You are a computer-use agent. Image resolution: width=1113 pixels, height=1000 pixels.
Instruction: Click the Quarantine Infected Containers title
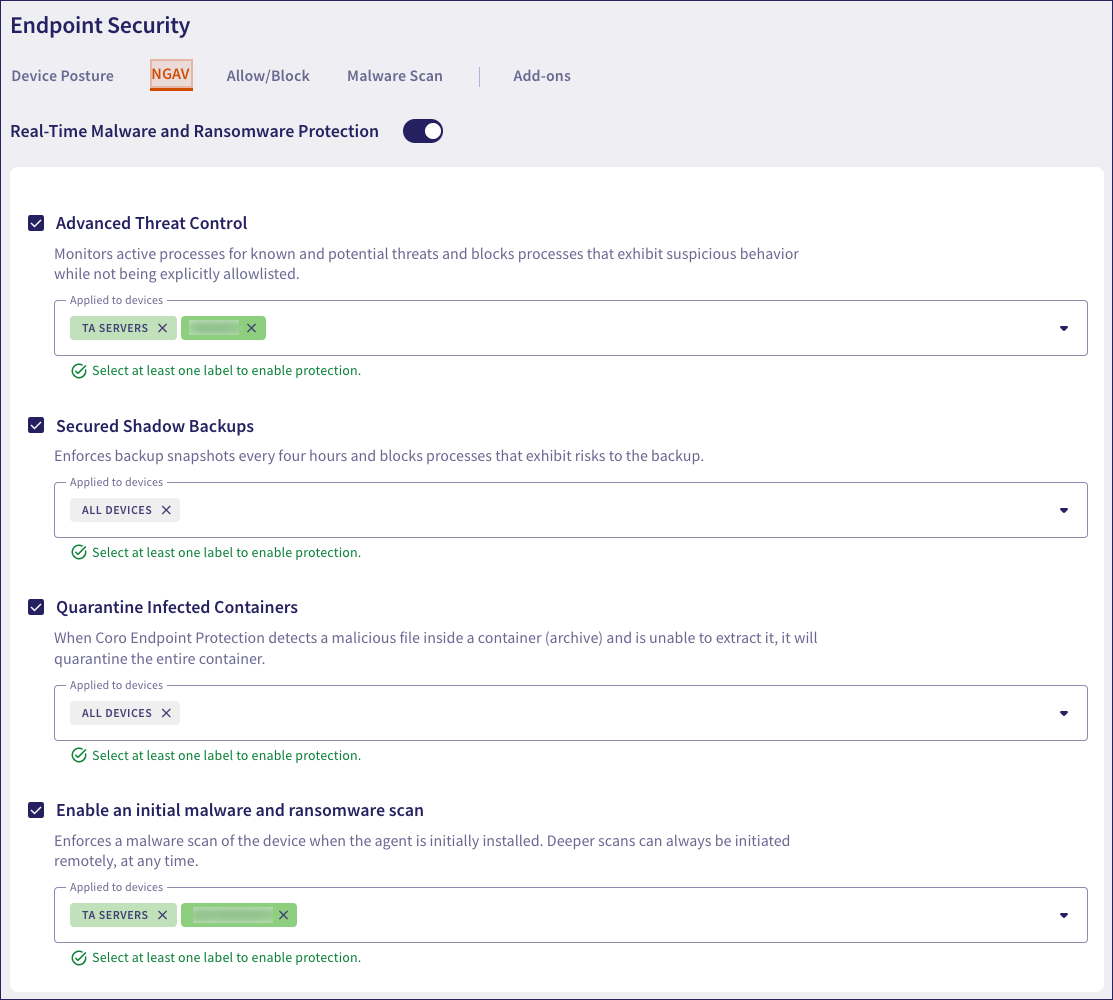(177, 608)
